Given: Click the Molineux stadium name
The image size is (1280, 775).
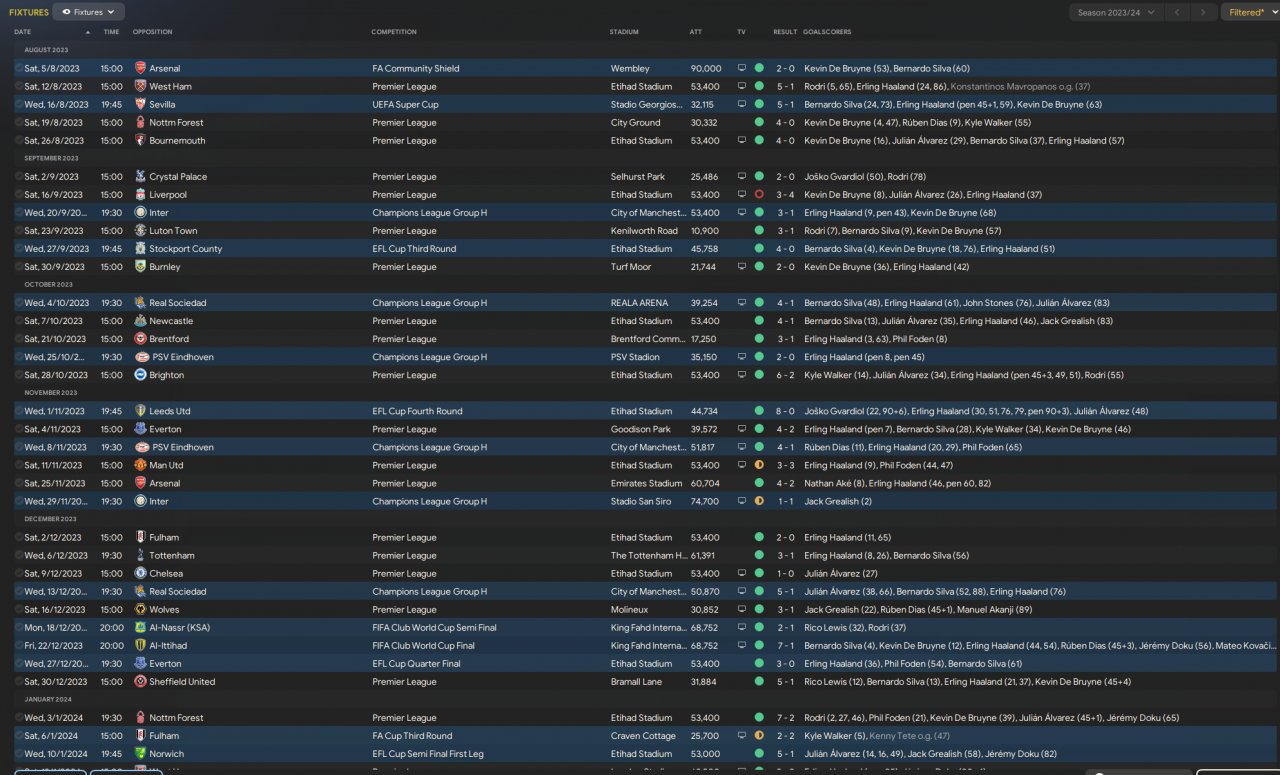Looking at the screenshot, I should point(629,609).
